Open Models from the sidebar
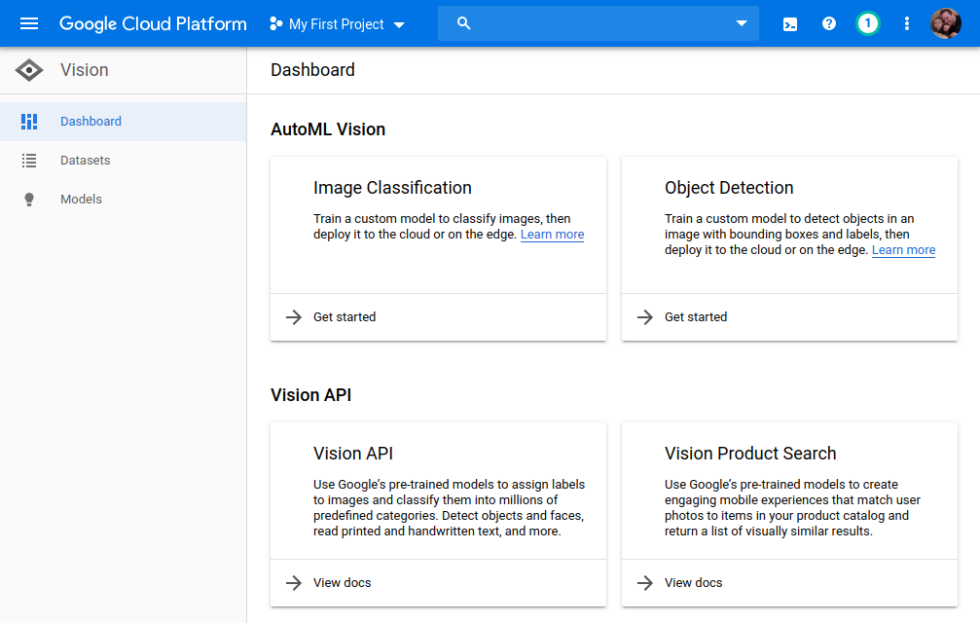Screen dimensions: 980x623 [81, 199]
